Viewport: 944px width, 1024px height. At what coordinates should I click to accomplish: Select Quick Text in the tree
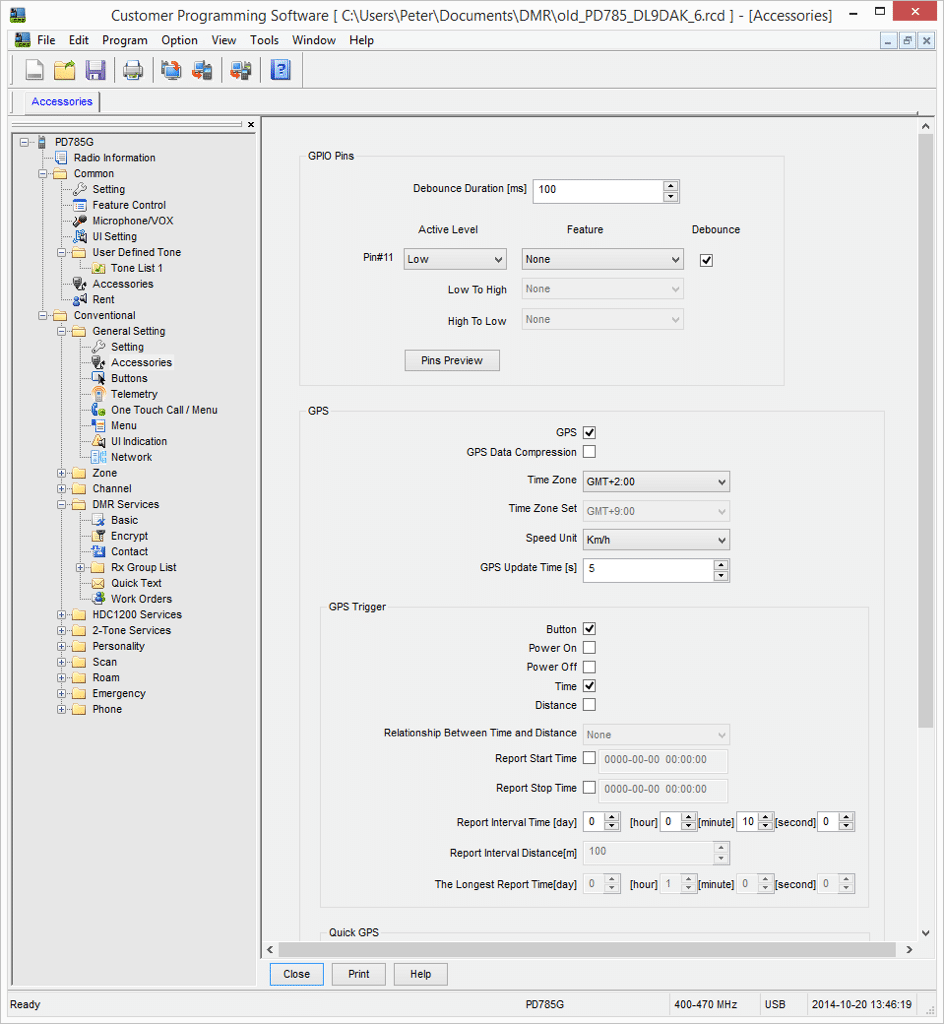click(136, 583)
